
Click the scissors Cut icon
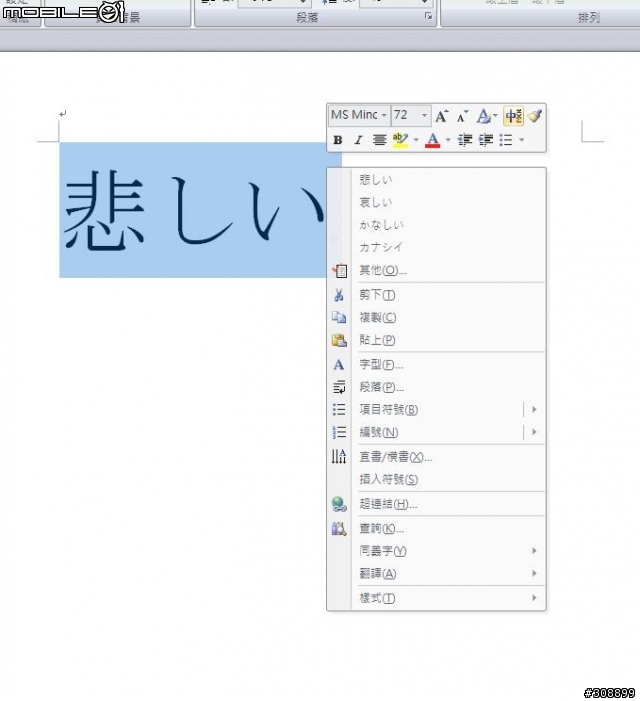tap(339, 295)
